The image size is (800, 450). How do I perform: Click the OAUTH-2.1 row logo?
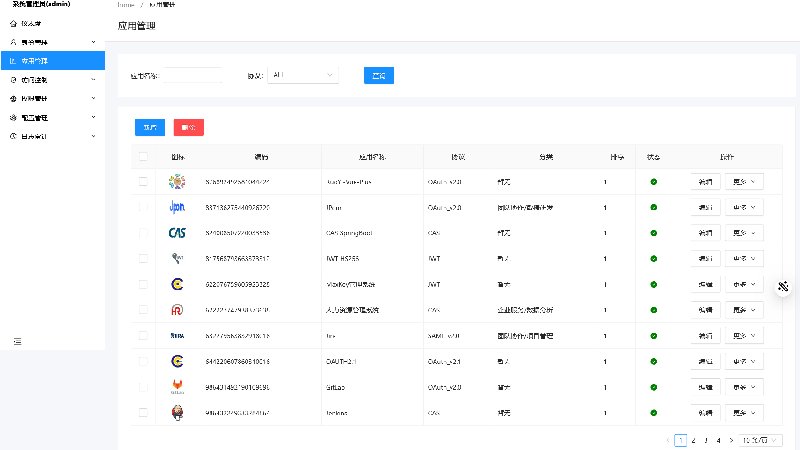(177, 361)
